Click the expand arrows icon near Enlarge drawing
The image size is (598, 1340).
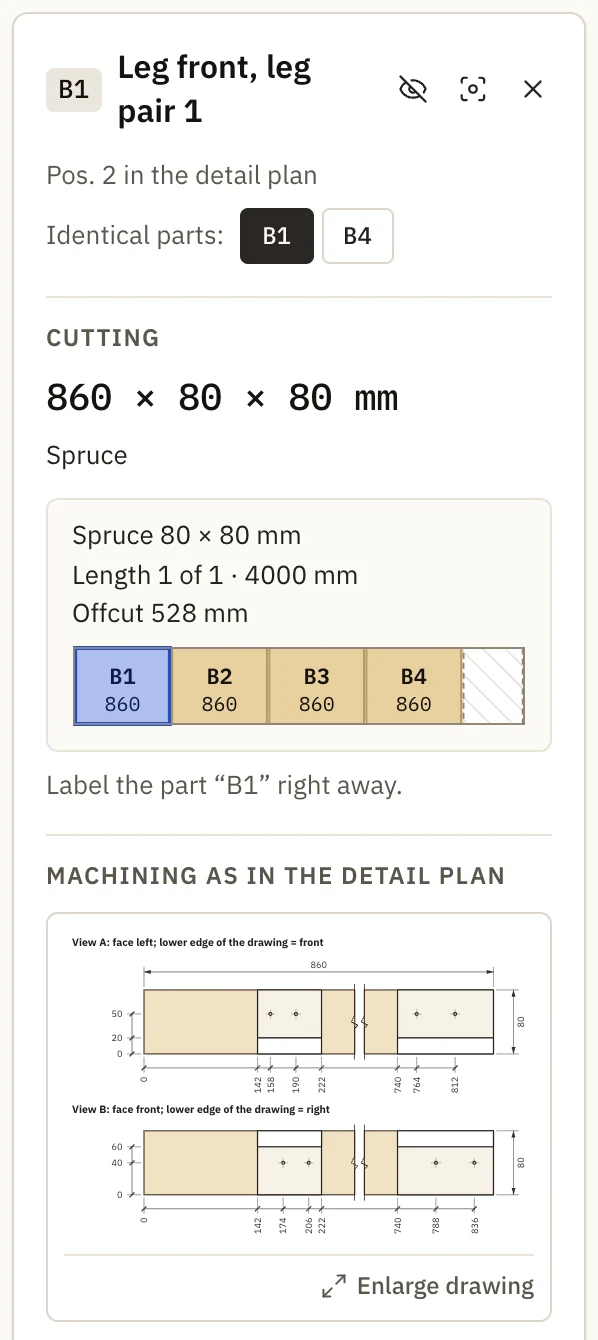[334, 1286]
